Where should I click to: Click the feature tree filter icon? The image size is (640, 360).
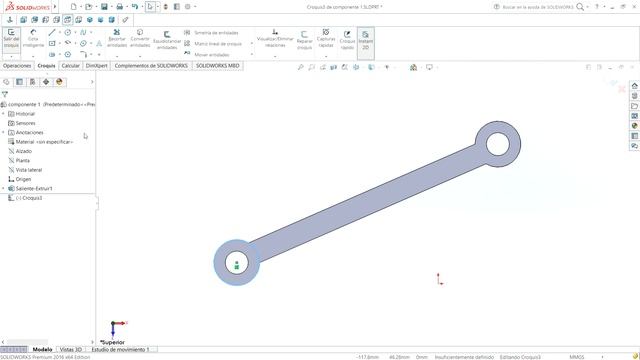[x=5, y=94]
